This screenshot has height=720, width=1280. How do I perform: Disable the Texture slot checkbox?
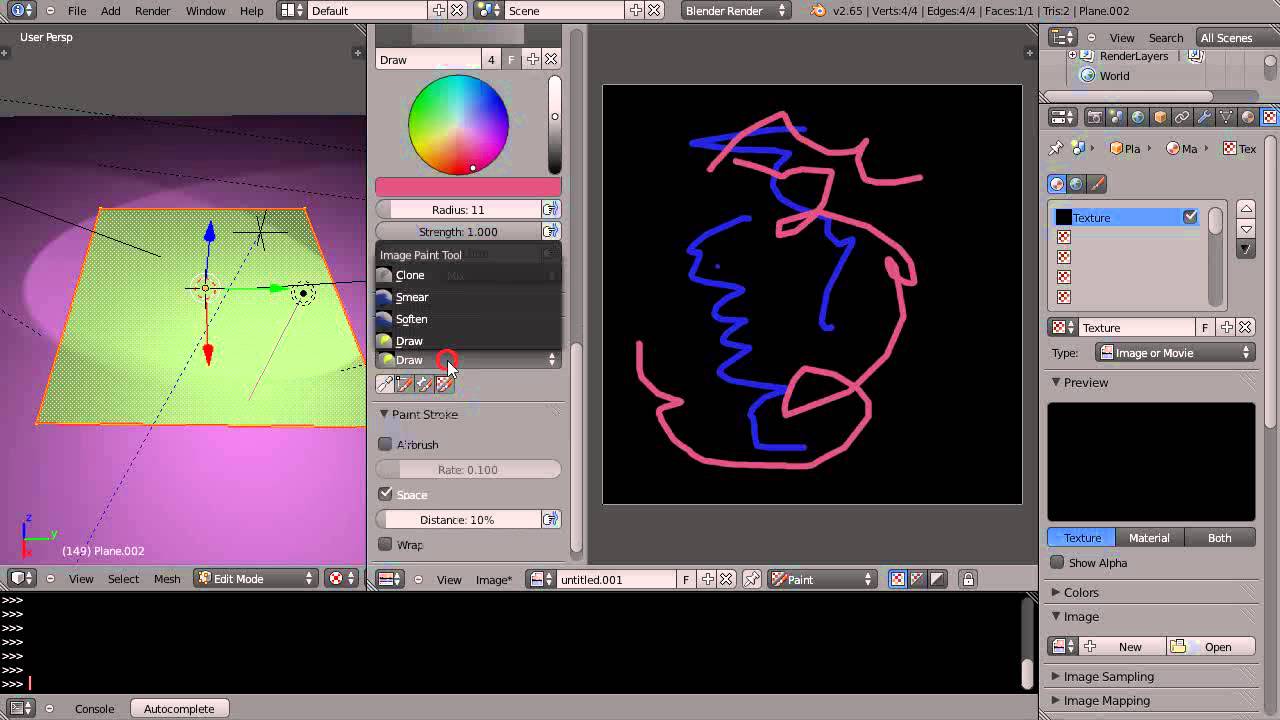(x=1190, y=217)
